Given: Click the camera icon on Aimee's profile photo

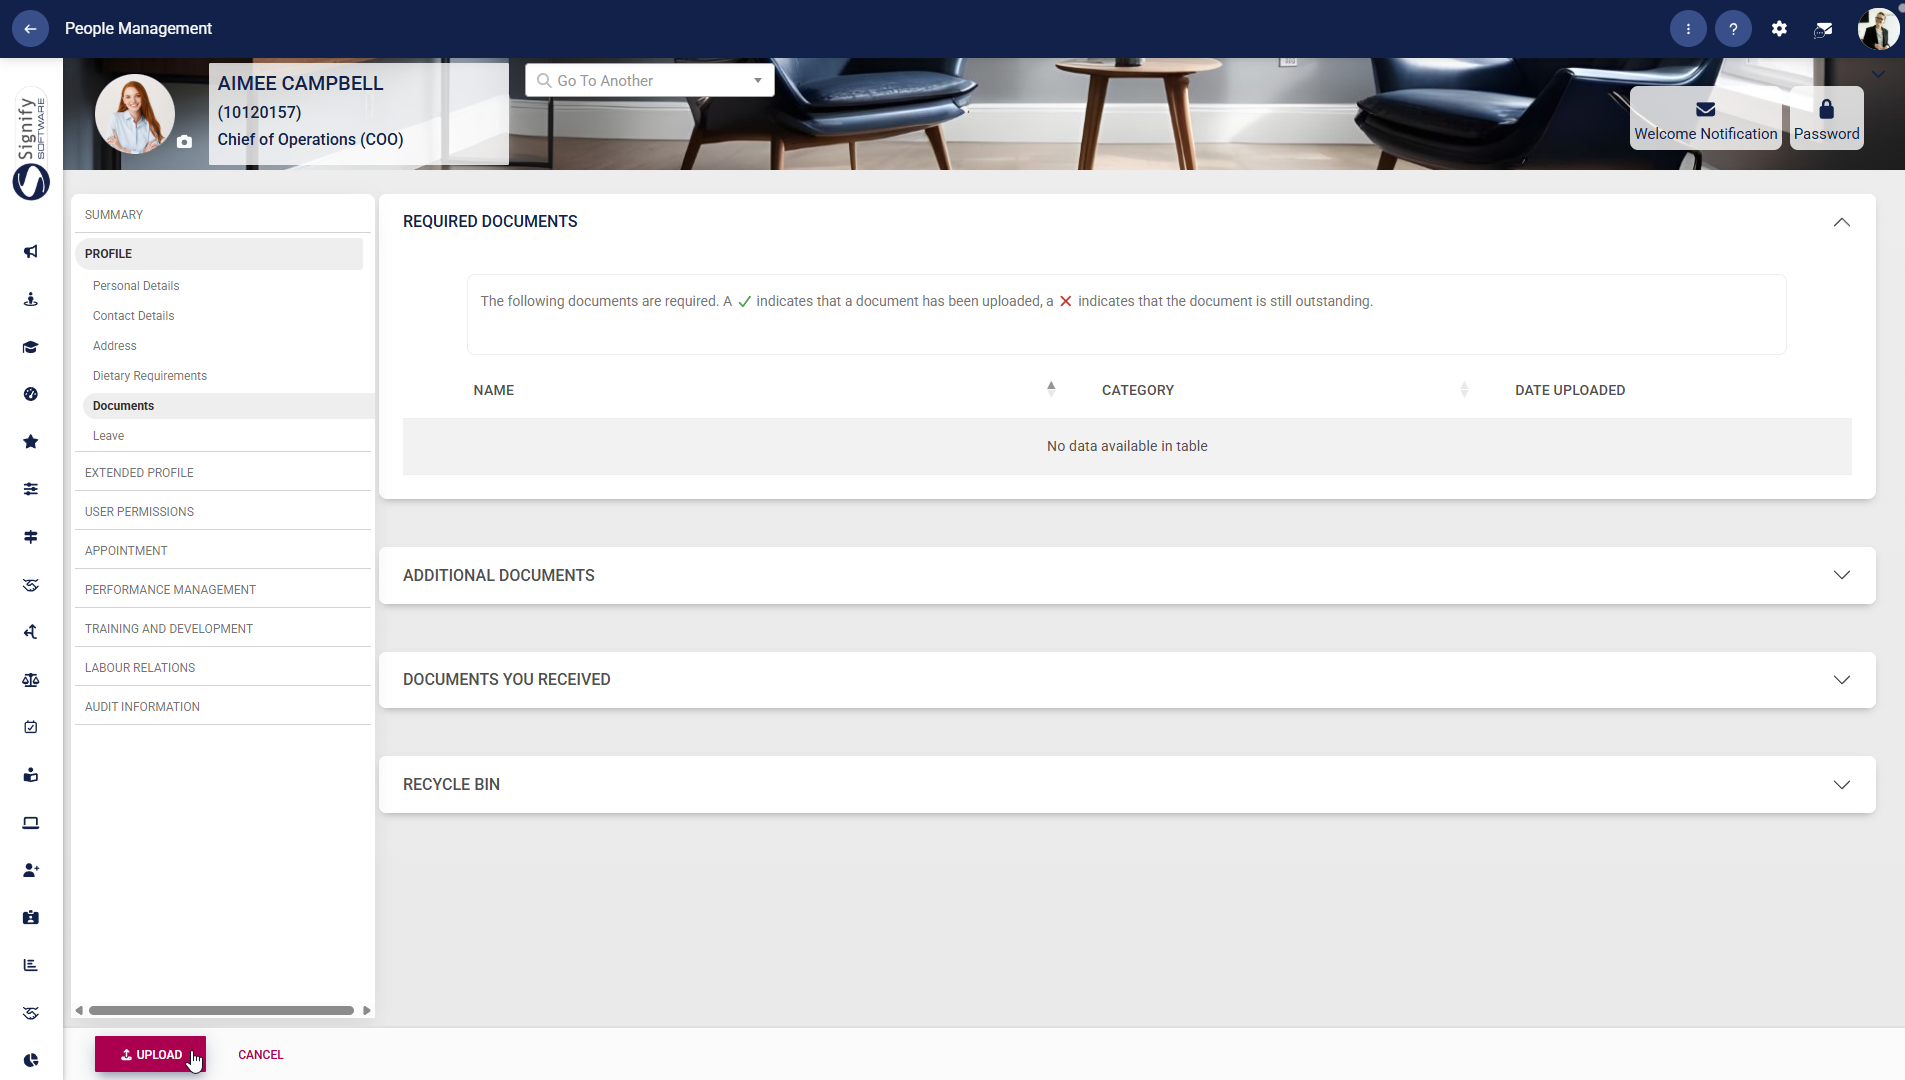Looking at the screenshot, I should (185, 142).
